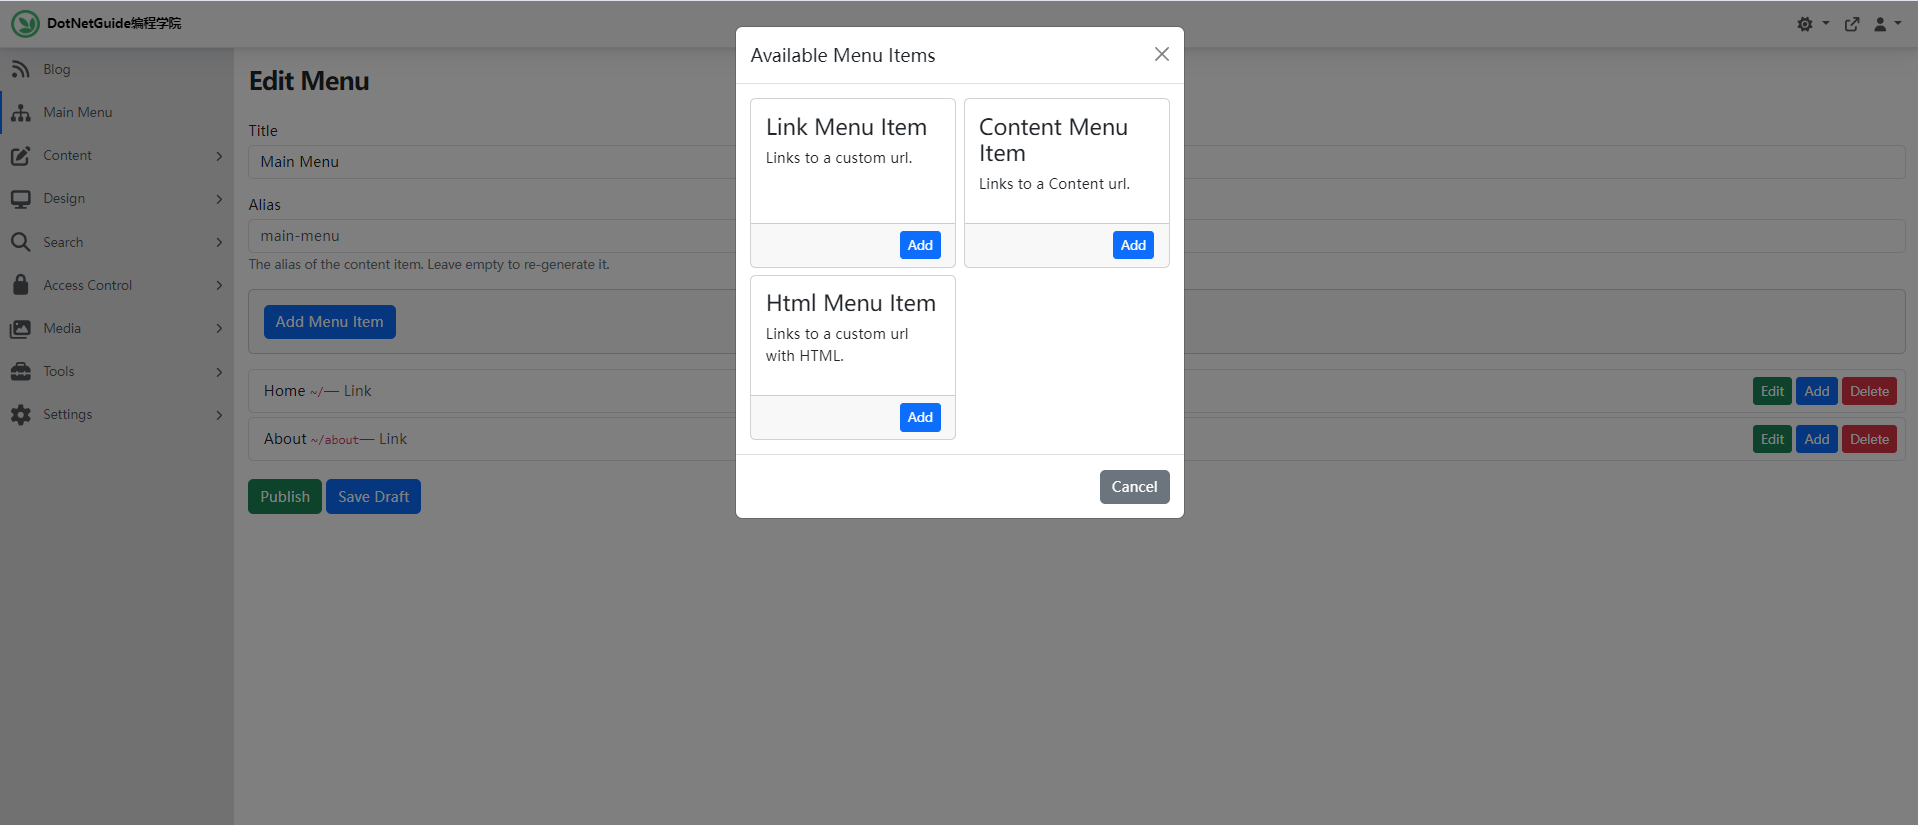Open the theme settings dropdown in header
This screenshot has height=825, width=1918.
1811,24
